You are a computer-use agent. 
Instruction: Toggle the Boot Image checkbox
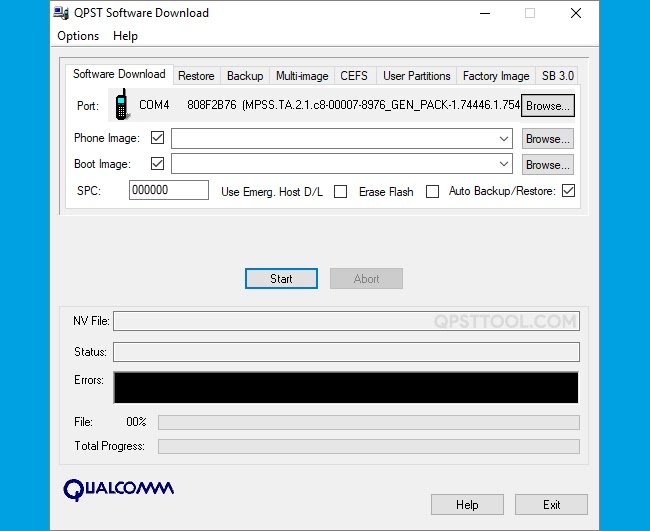coord(158,163)
